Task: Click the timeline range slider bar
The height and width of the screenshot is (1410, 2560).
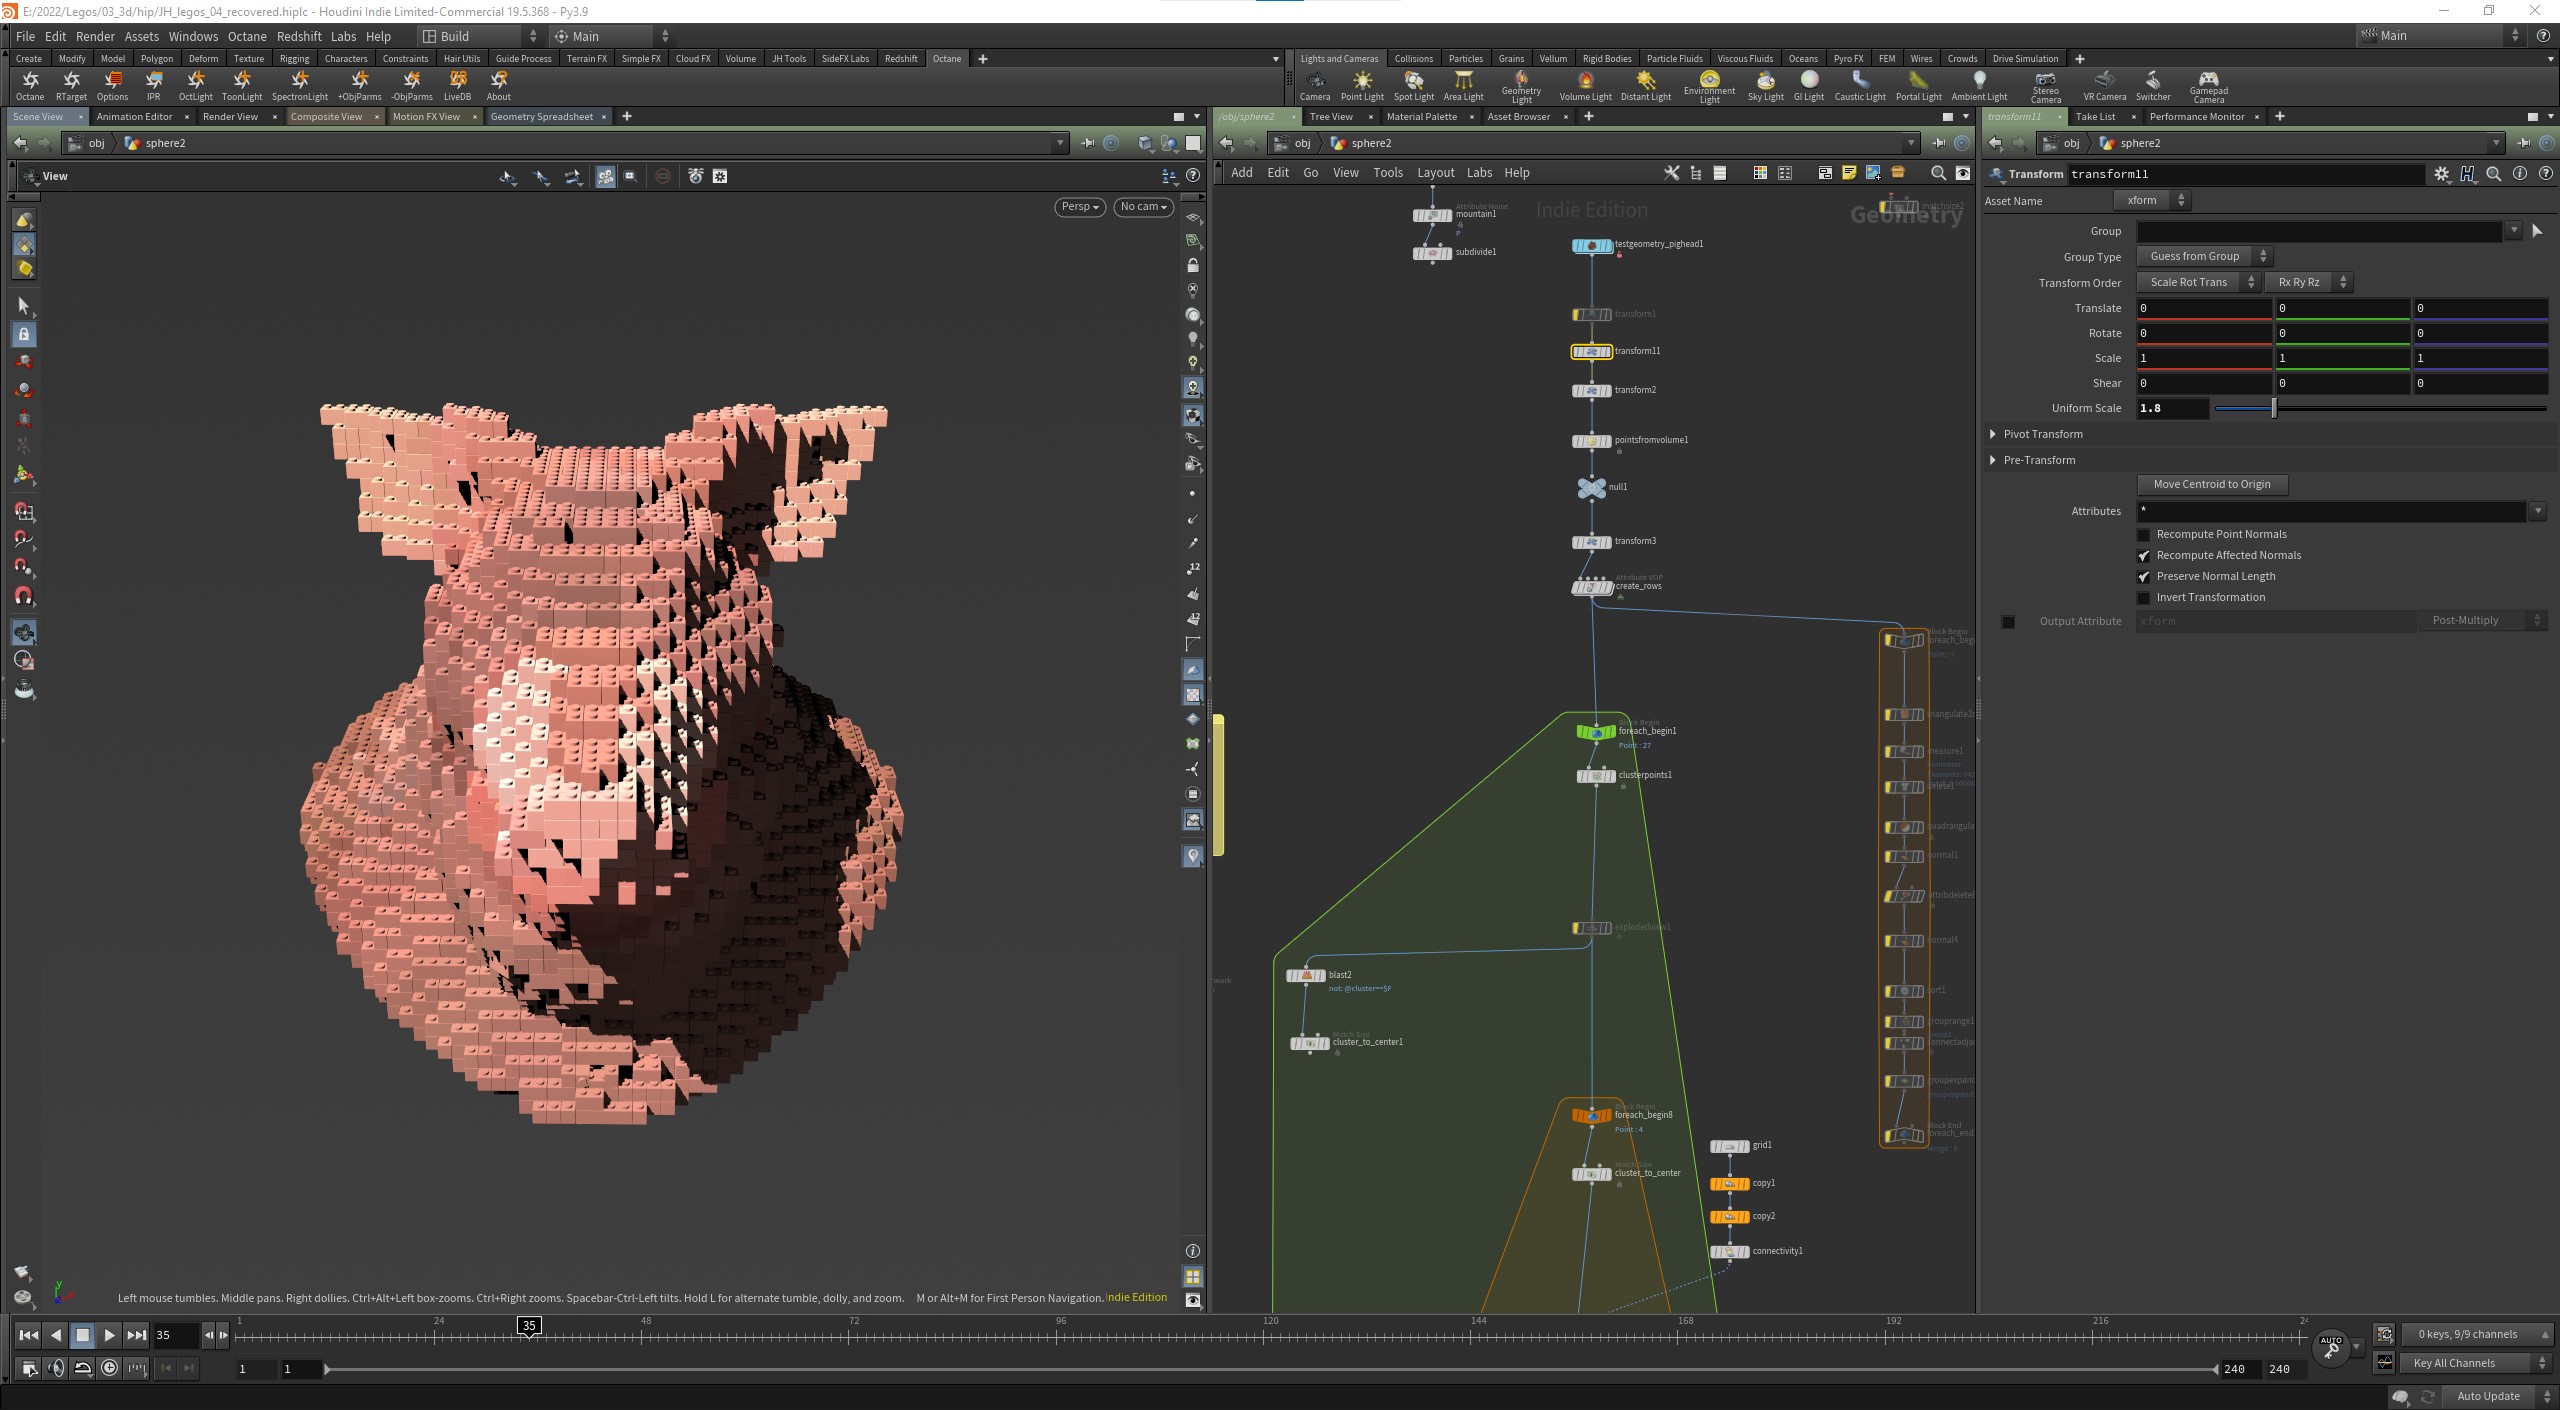Action: point(1270,1370)
